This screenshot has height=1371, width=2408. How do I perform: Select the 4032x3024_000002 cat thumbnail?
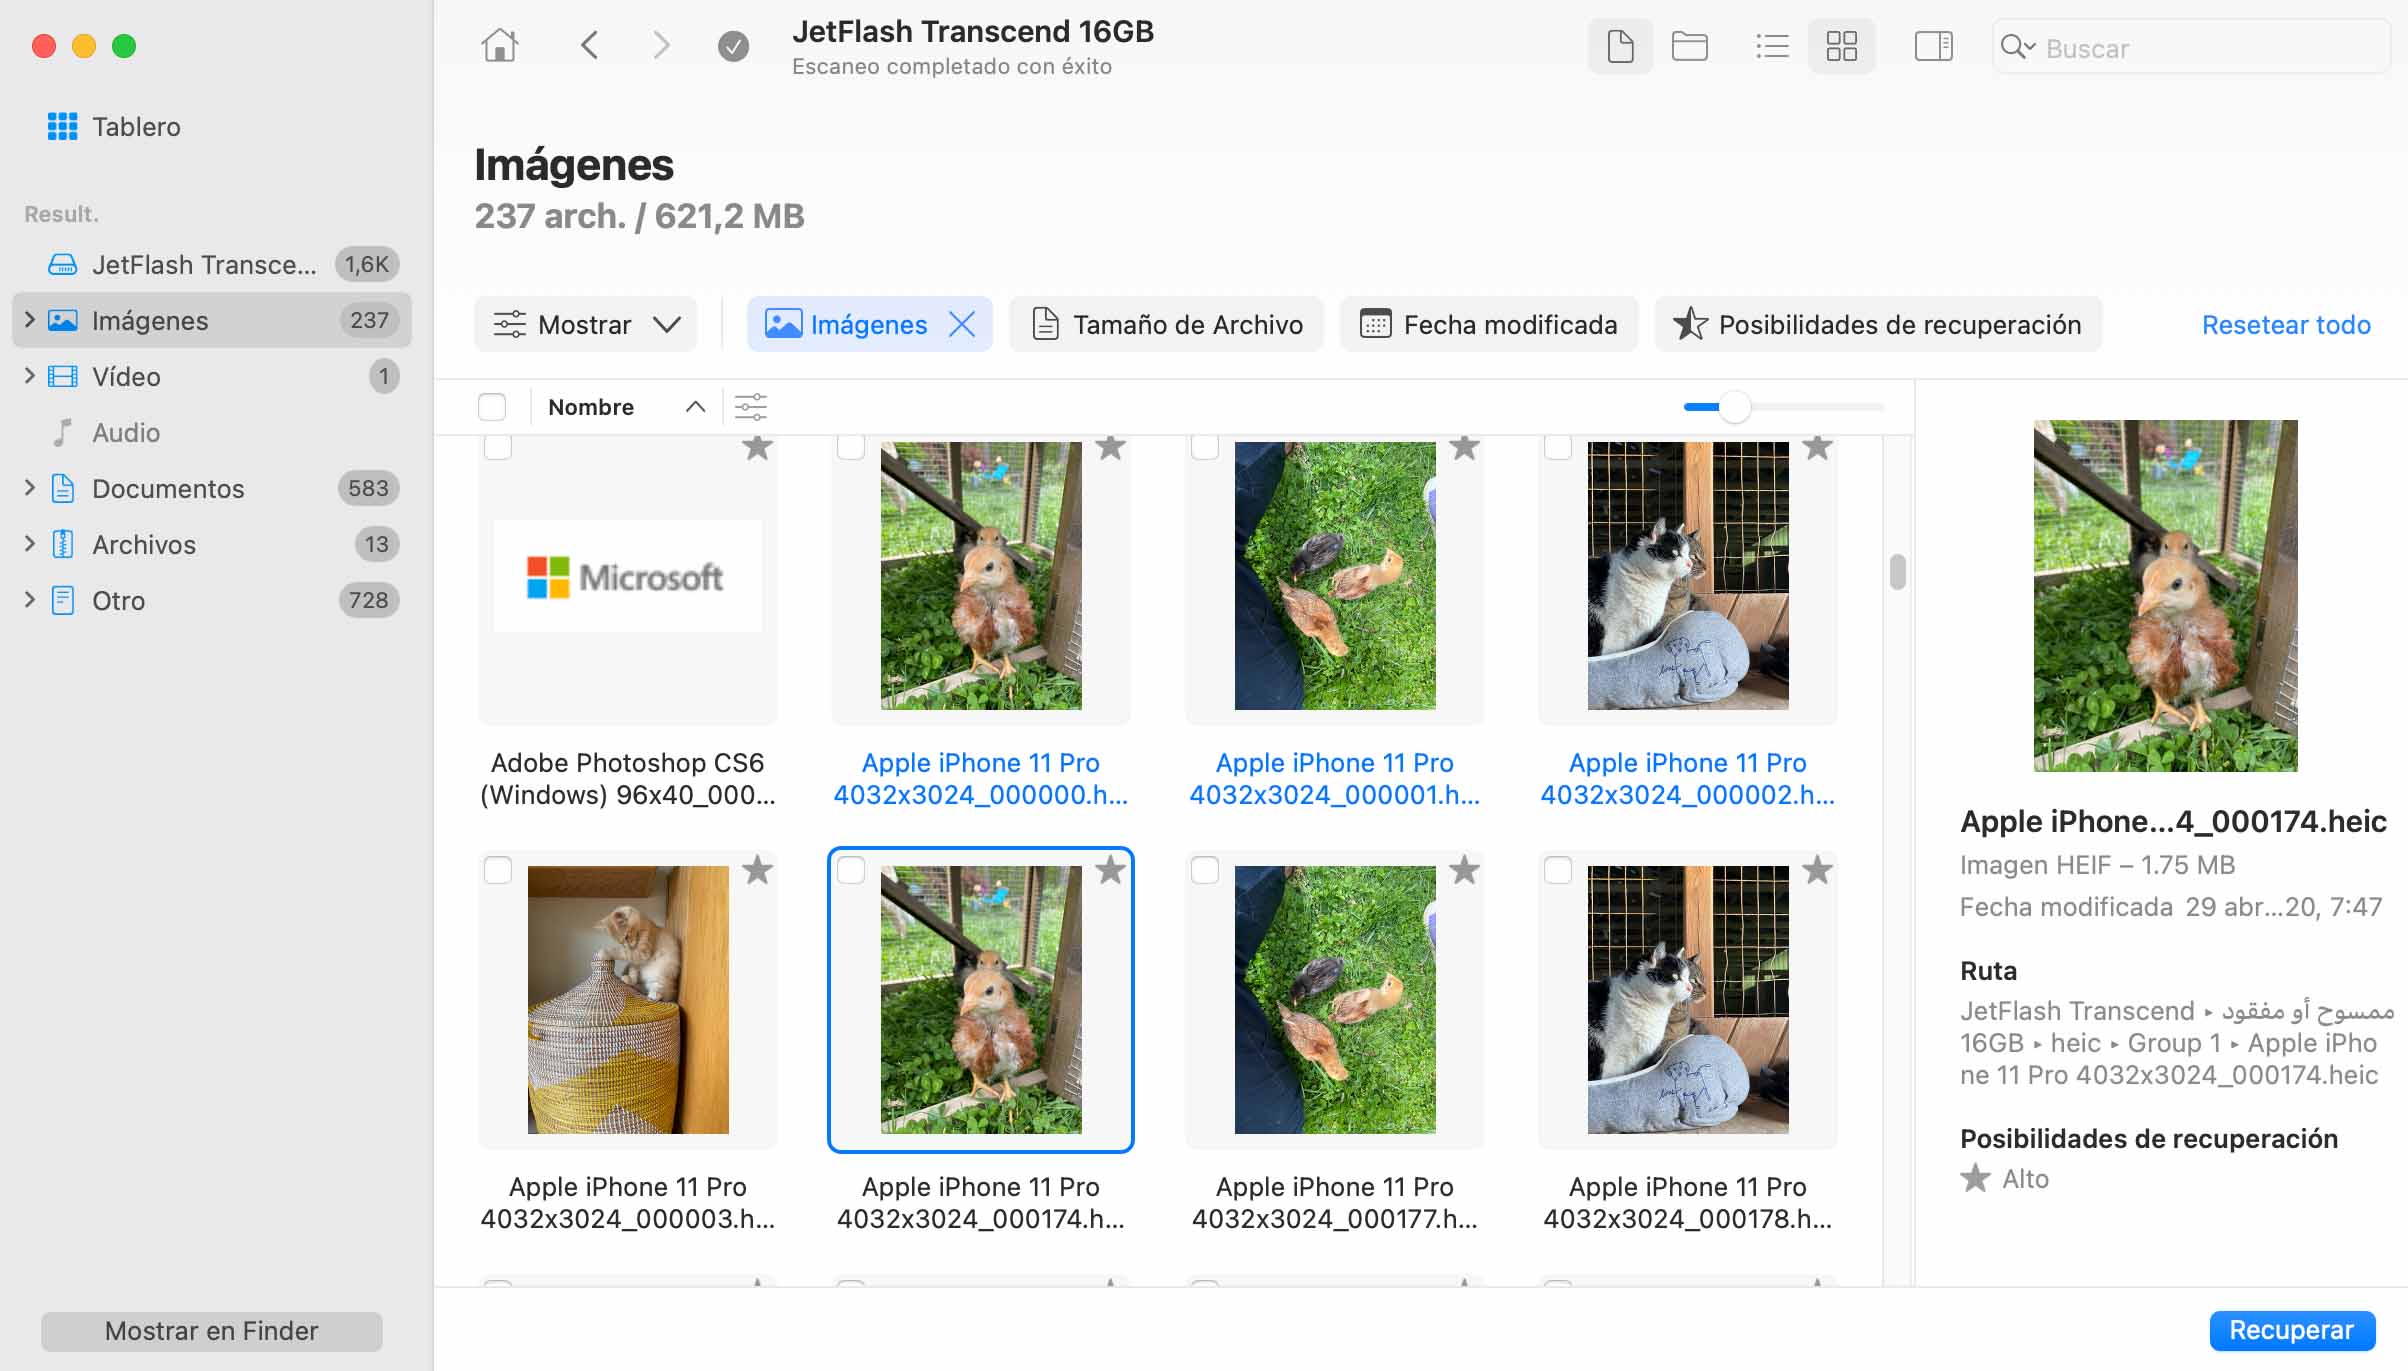[1688, 576]
